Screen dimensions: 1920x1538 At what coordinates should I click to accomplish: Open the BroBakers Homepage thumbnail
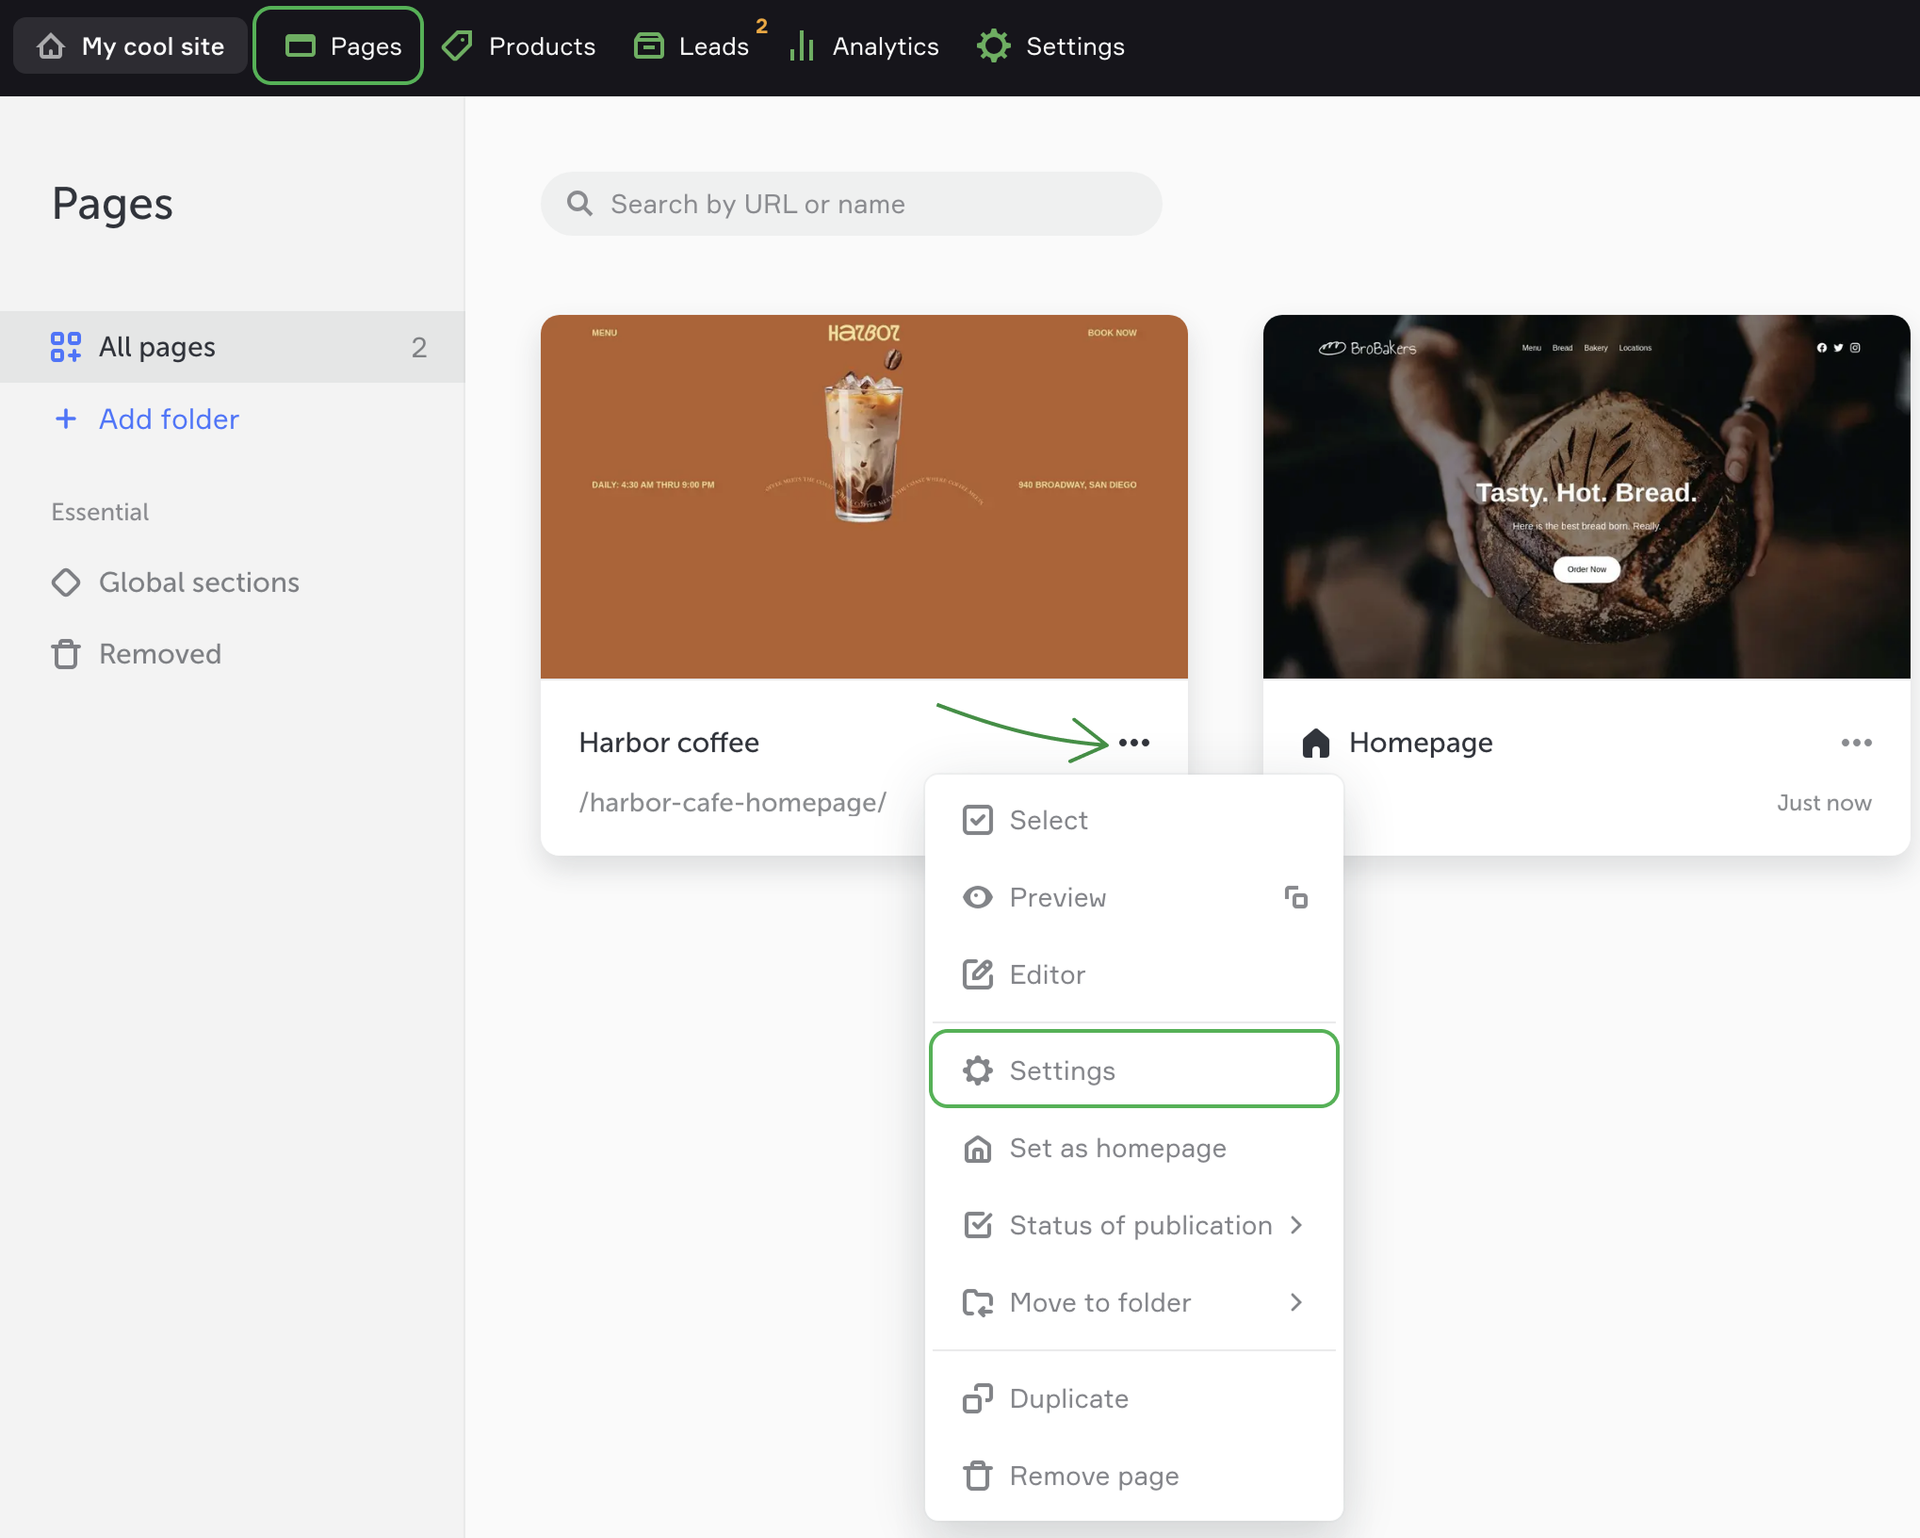1586,496
